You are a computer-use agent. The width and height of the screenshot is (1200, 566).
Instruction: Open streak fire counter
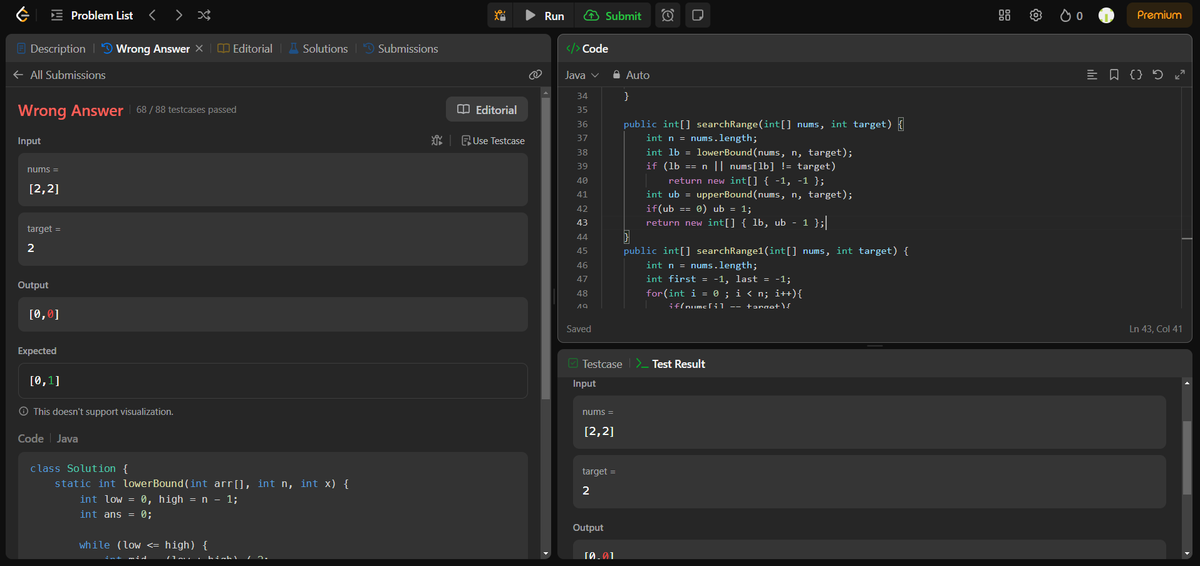(x=1071, y=15)
